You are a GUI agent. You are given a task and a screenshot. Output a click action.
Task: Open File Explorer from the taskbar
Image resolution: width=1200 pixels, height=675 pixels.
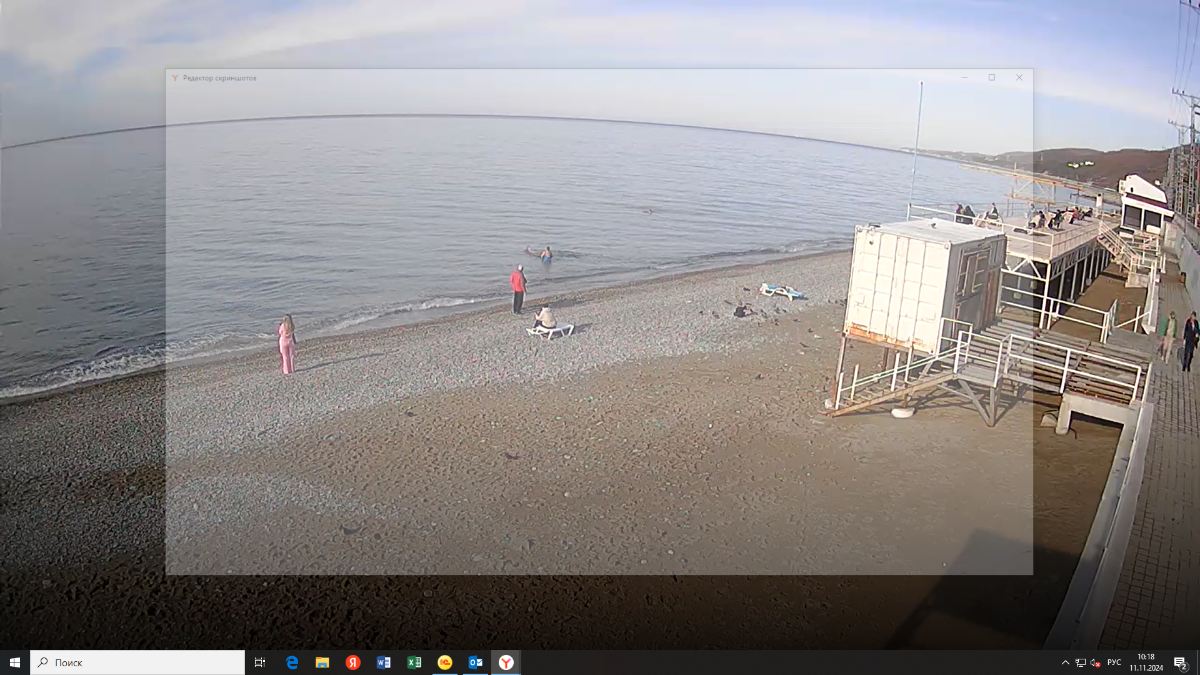click(x=322, y=662)
